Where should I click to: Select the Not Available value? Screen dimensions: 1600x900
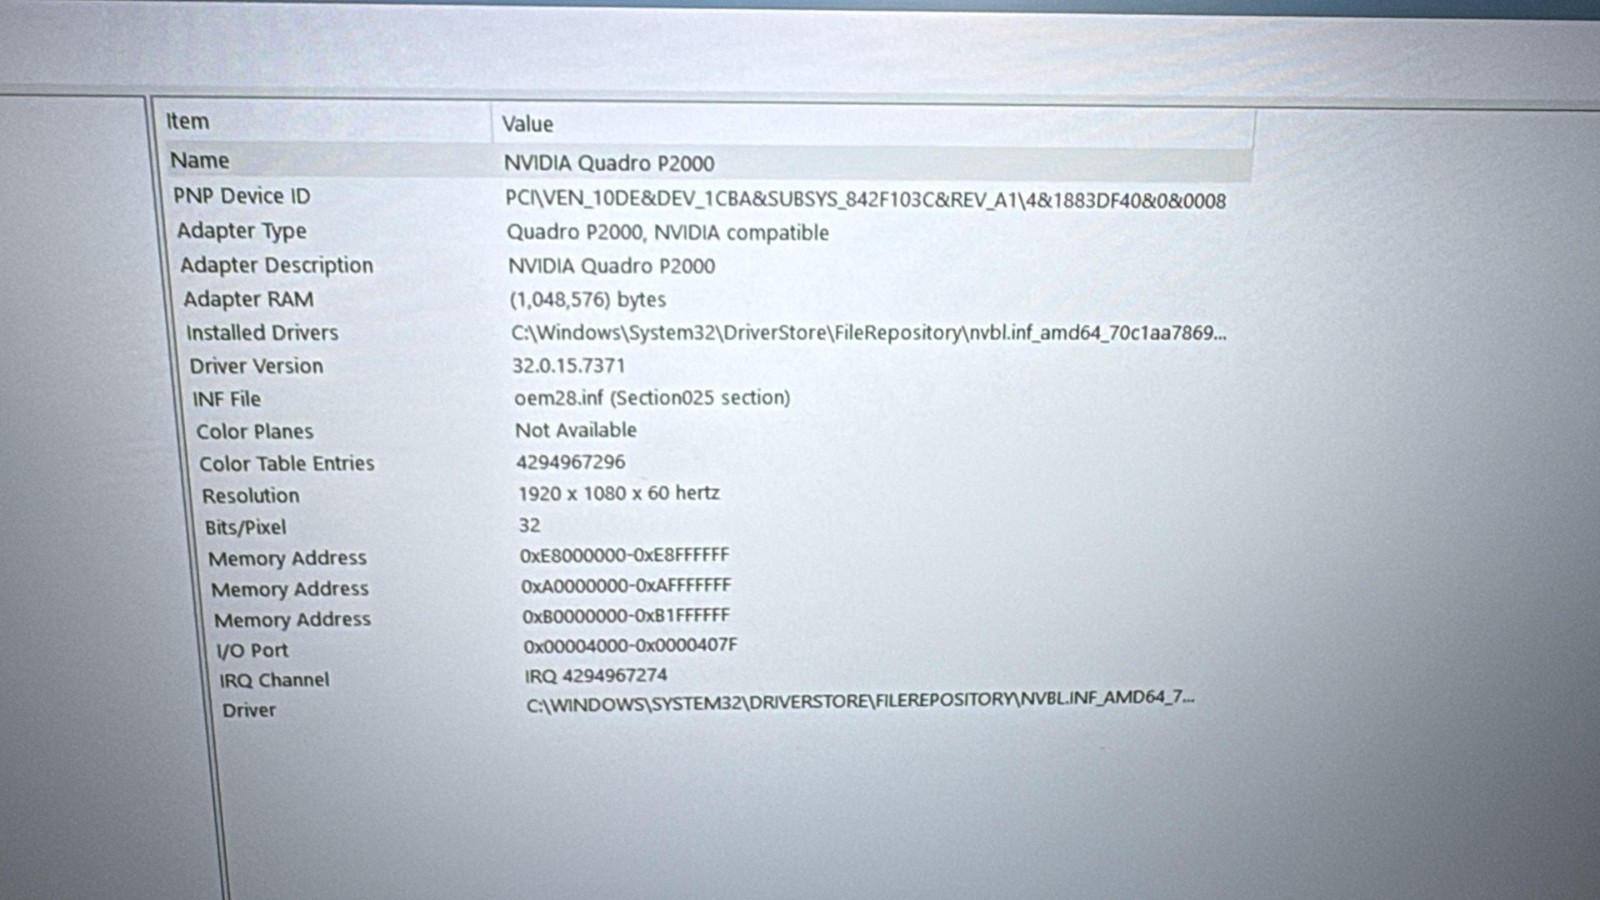576,430
